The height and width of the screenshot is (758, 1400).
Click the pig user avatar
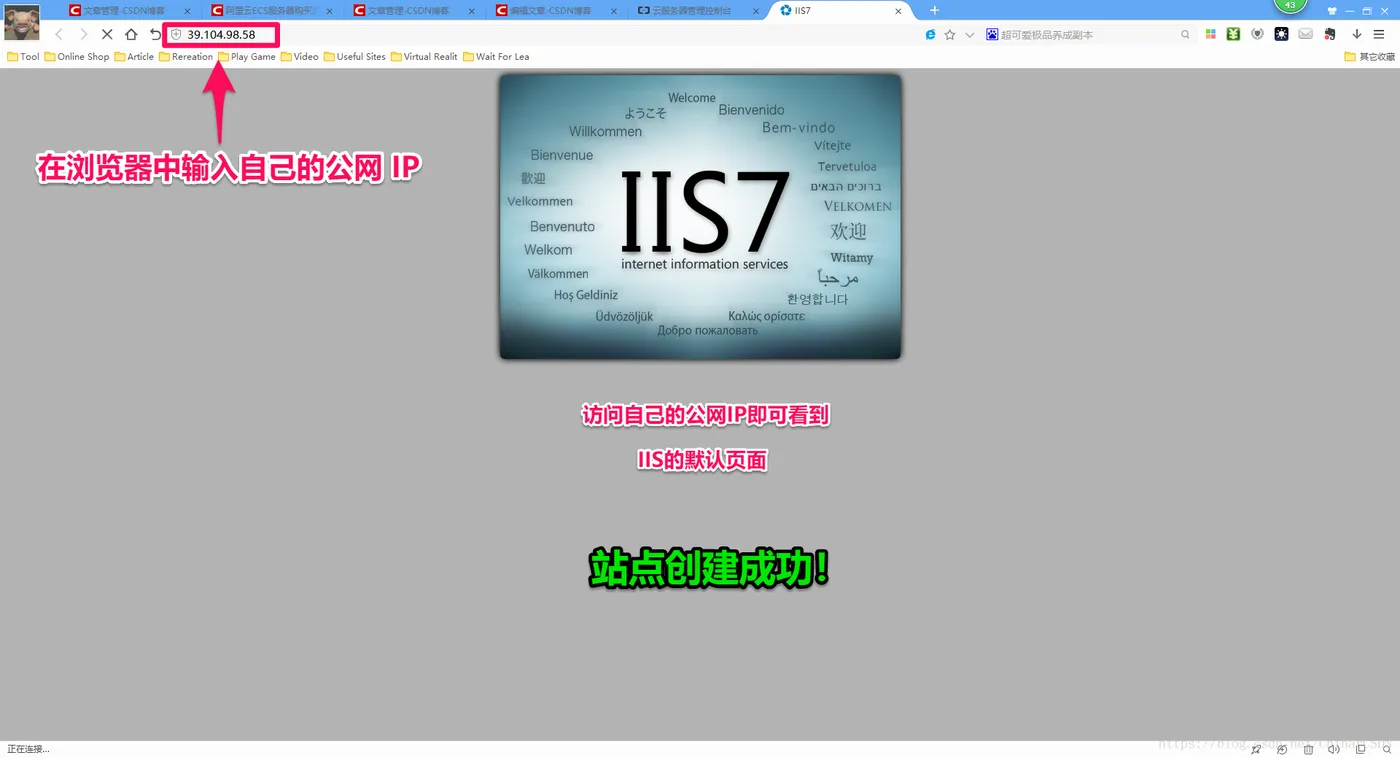point(22,22)
